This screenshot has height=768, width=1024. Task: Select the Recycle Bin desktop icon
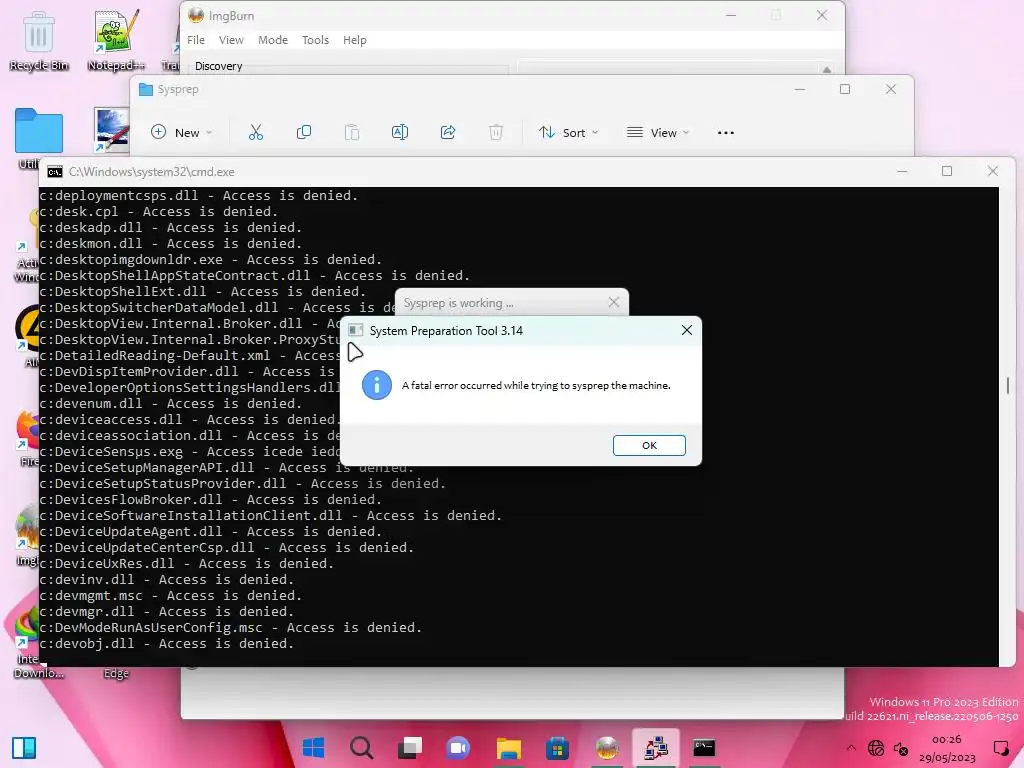pyautogui.click(x=39, y=40)
